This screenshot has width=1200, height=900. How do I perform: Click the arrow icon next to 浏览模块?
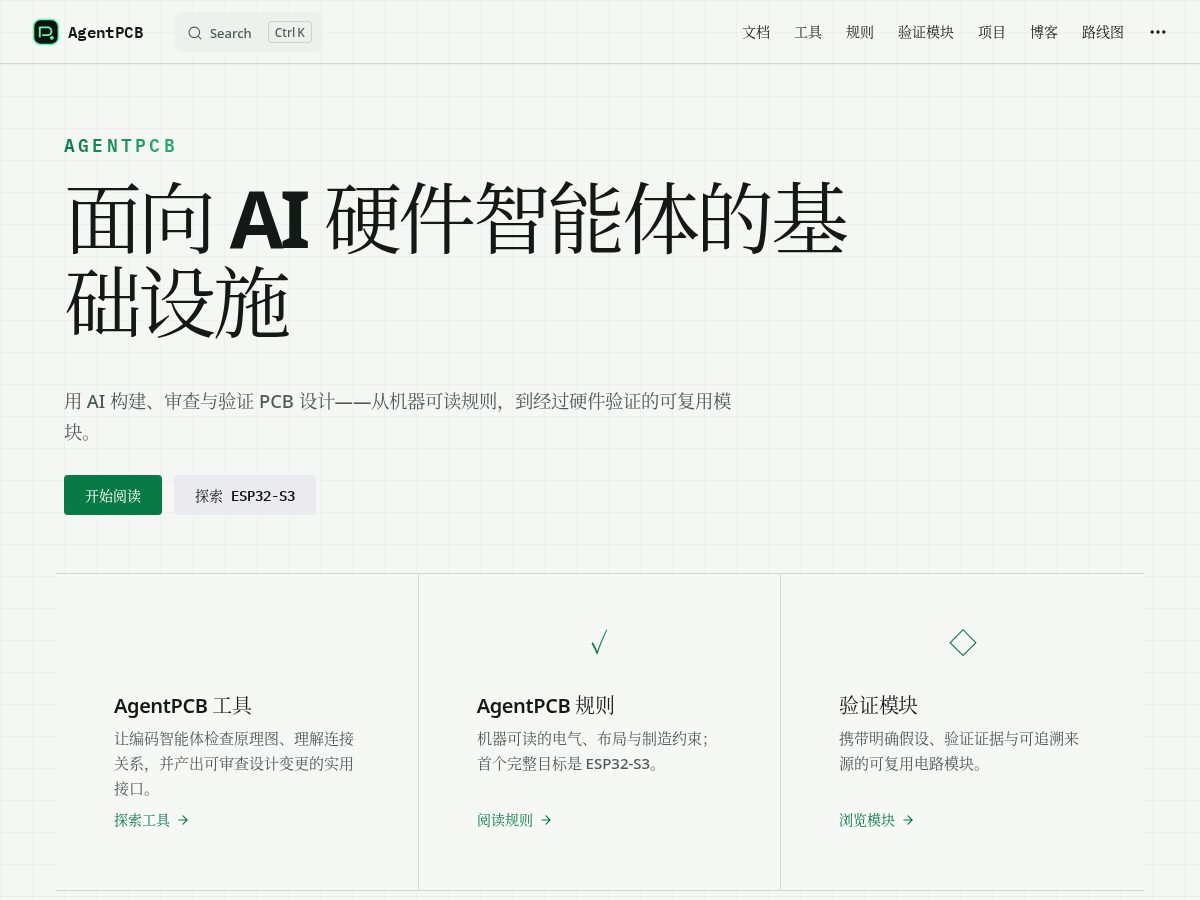click(908, 820)
